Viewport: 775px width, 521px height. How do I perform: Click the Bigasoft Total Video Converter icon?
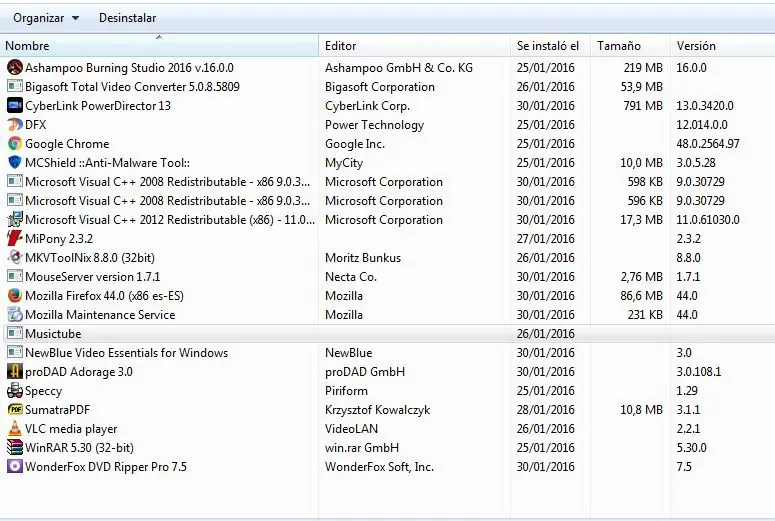(x=15, y=87)
